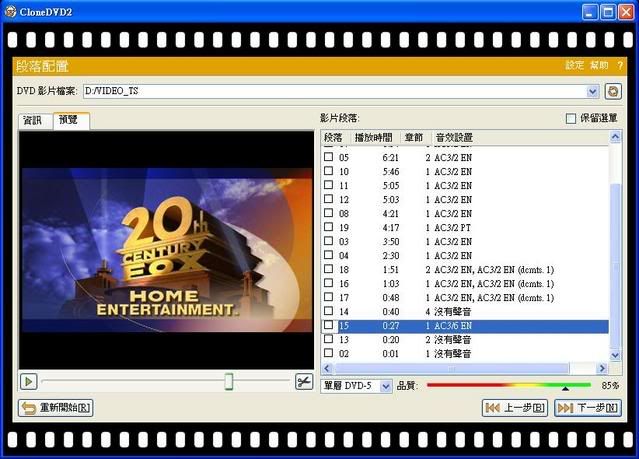
Task: Check title 04 with 2:30 duration
Action: (x=328, y=255)
